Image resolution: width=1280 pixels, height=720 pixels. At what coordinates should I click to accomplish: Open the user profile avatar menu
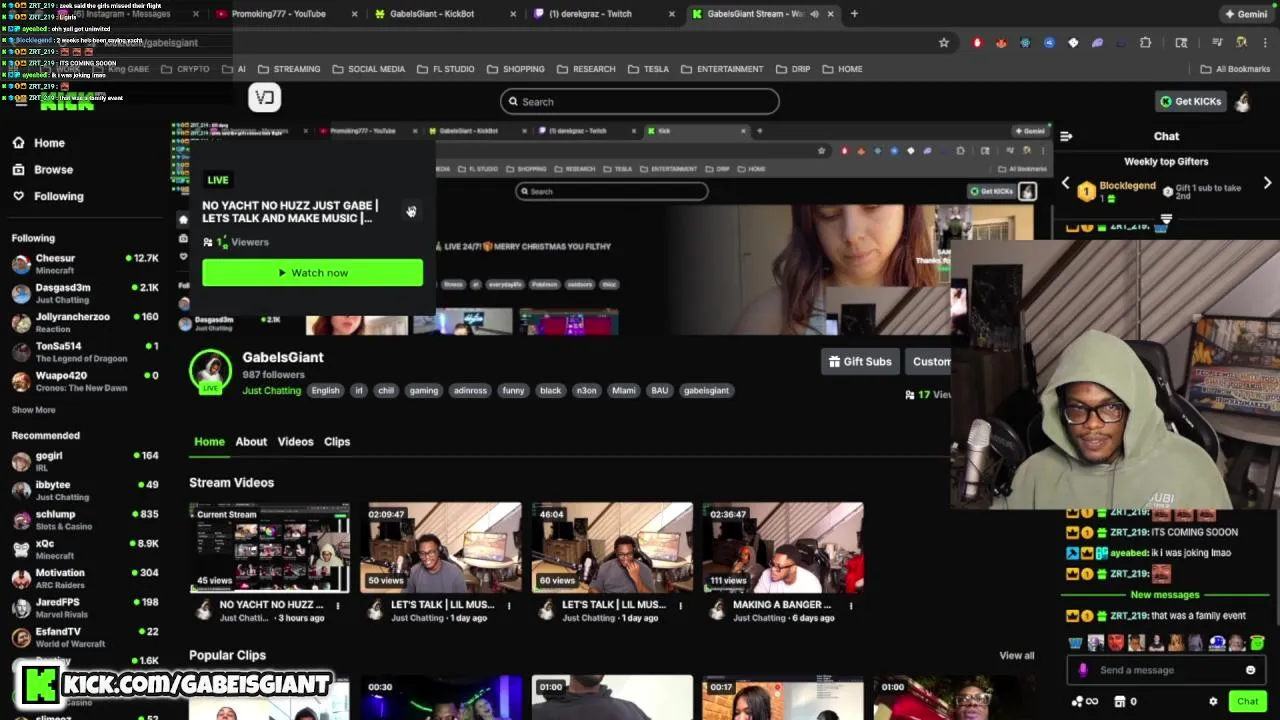1243,101
